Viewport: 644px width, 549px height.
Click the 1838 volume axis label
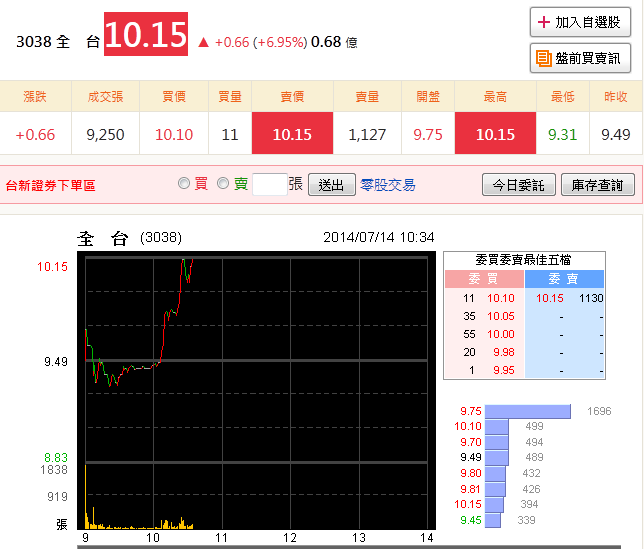(54, 470)
